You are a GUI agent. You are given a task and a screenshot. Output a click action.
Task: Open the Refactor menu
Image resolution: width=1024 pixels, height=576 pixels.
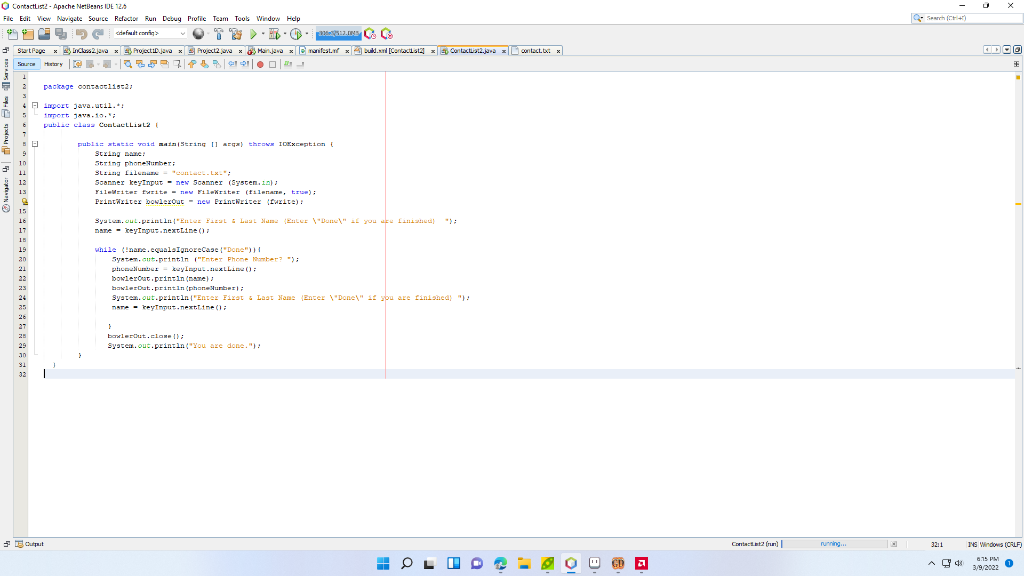[x=126, y=19]
